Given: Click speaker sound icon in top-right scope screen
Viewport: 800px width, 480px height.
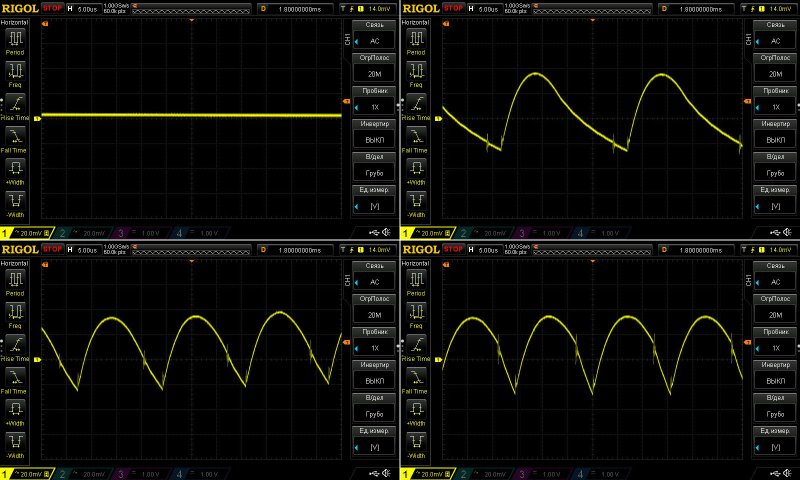Looking at the screenshot, I should coord(787,232).
